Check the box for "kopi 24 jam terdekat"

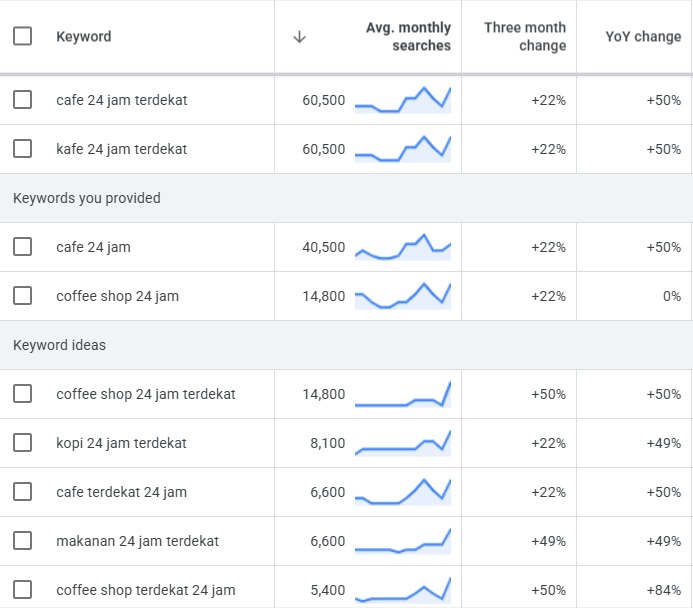[x=22, y=443]
